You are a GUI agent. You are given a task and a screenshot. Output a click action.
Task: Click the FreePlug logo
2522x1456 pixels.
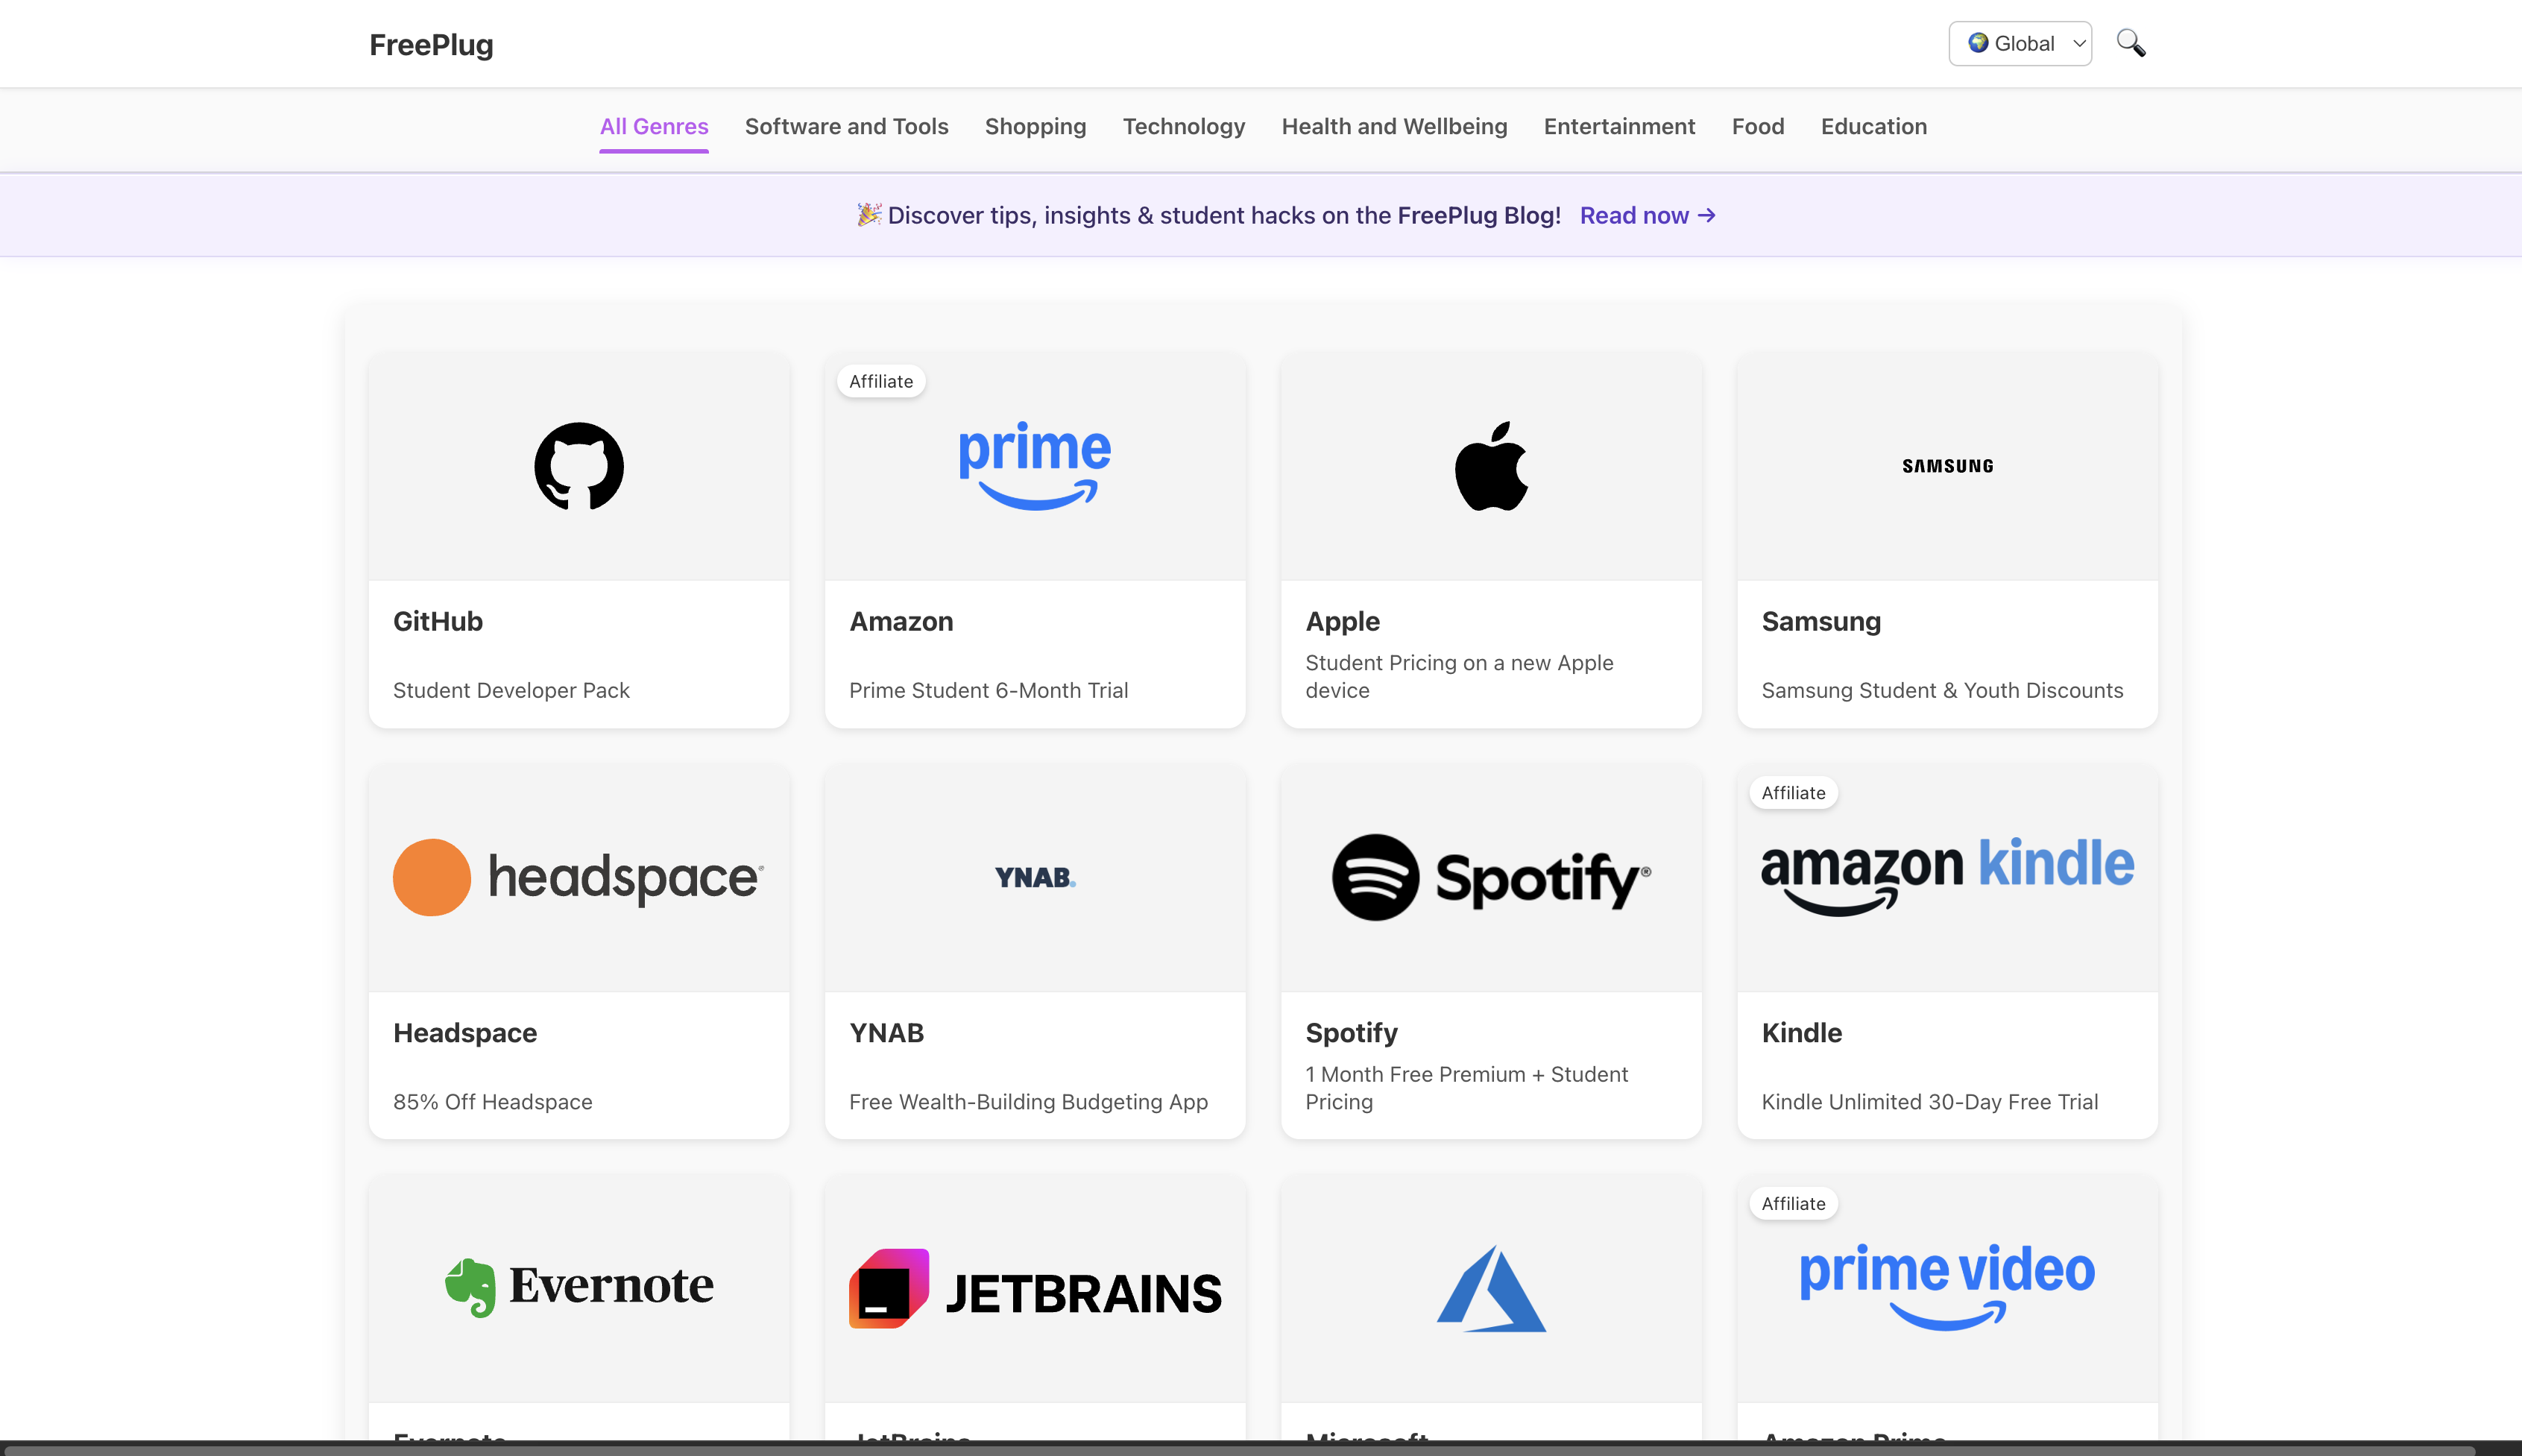pyautogui.click(x=431, y=45)
